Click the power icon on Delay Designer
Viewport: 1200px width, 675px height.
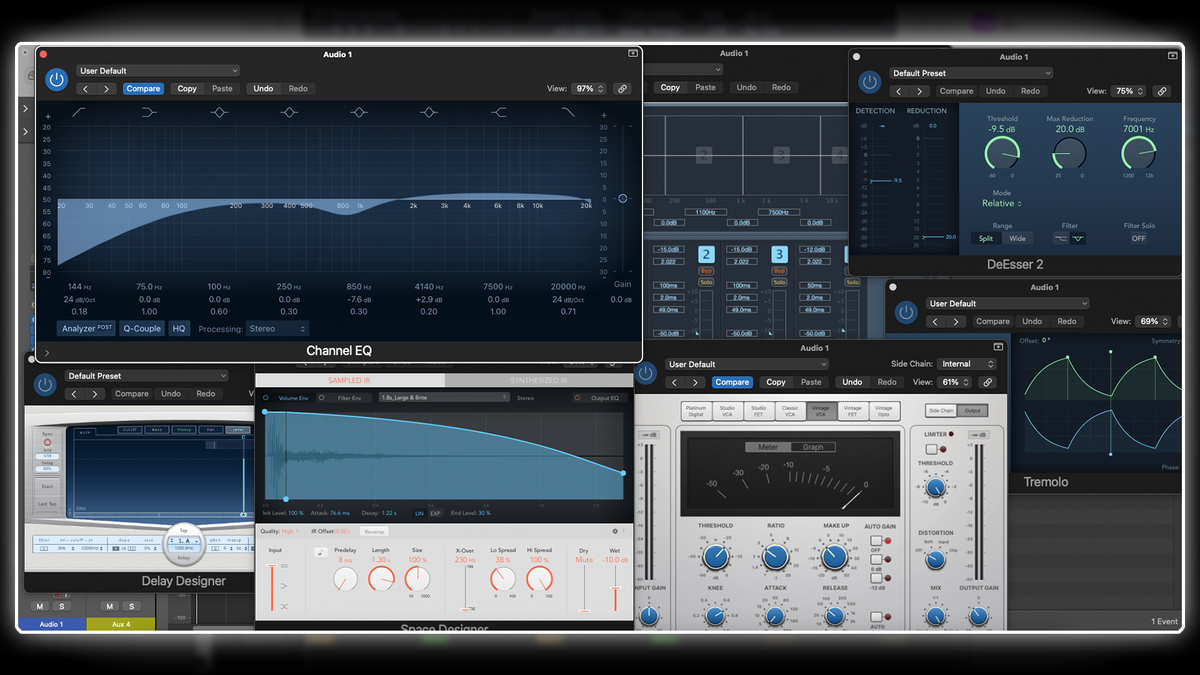pyautogui.click(x=46, y=385)
